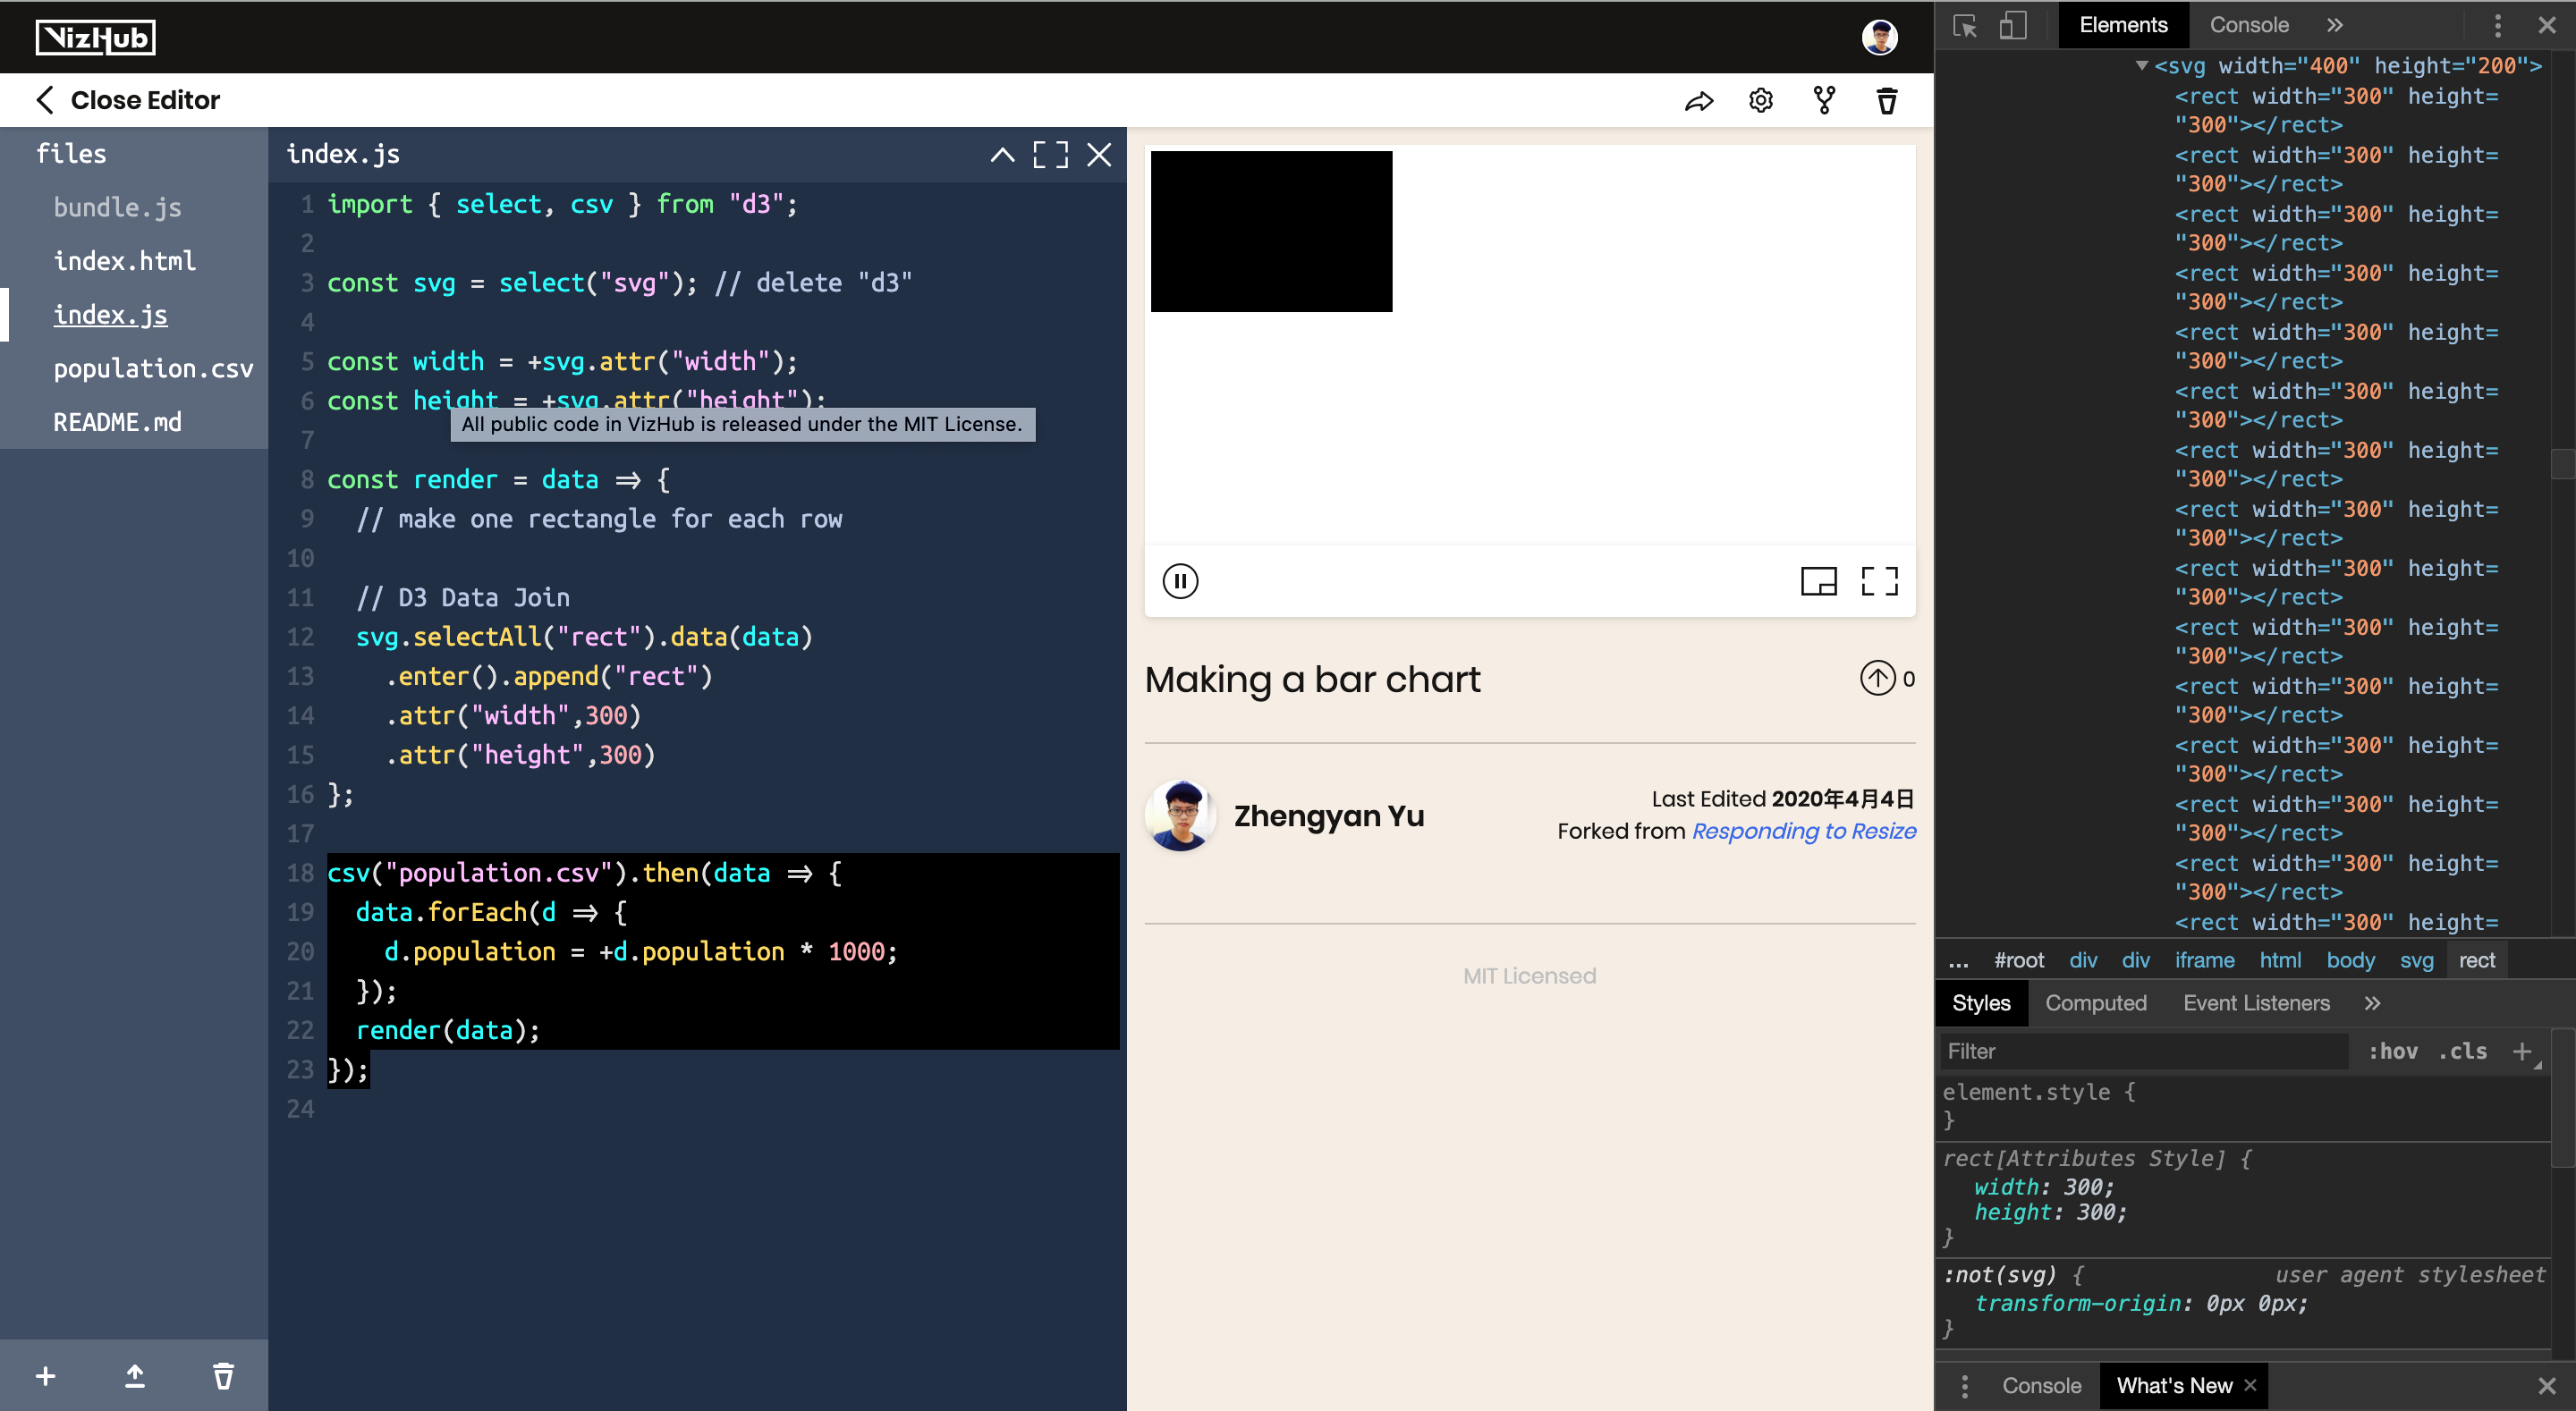Image resolution: width=2576 pixels, height=1411 pixels.
Task: Enter full screen viz viewer
Action: click(x=1879, y=581)
